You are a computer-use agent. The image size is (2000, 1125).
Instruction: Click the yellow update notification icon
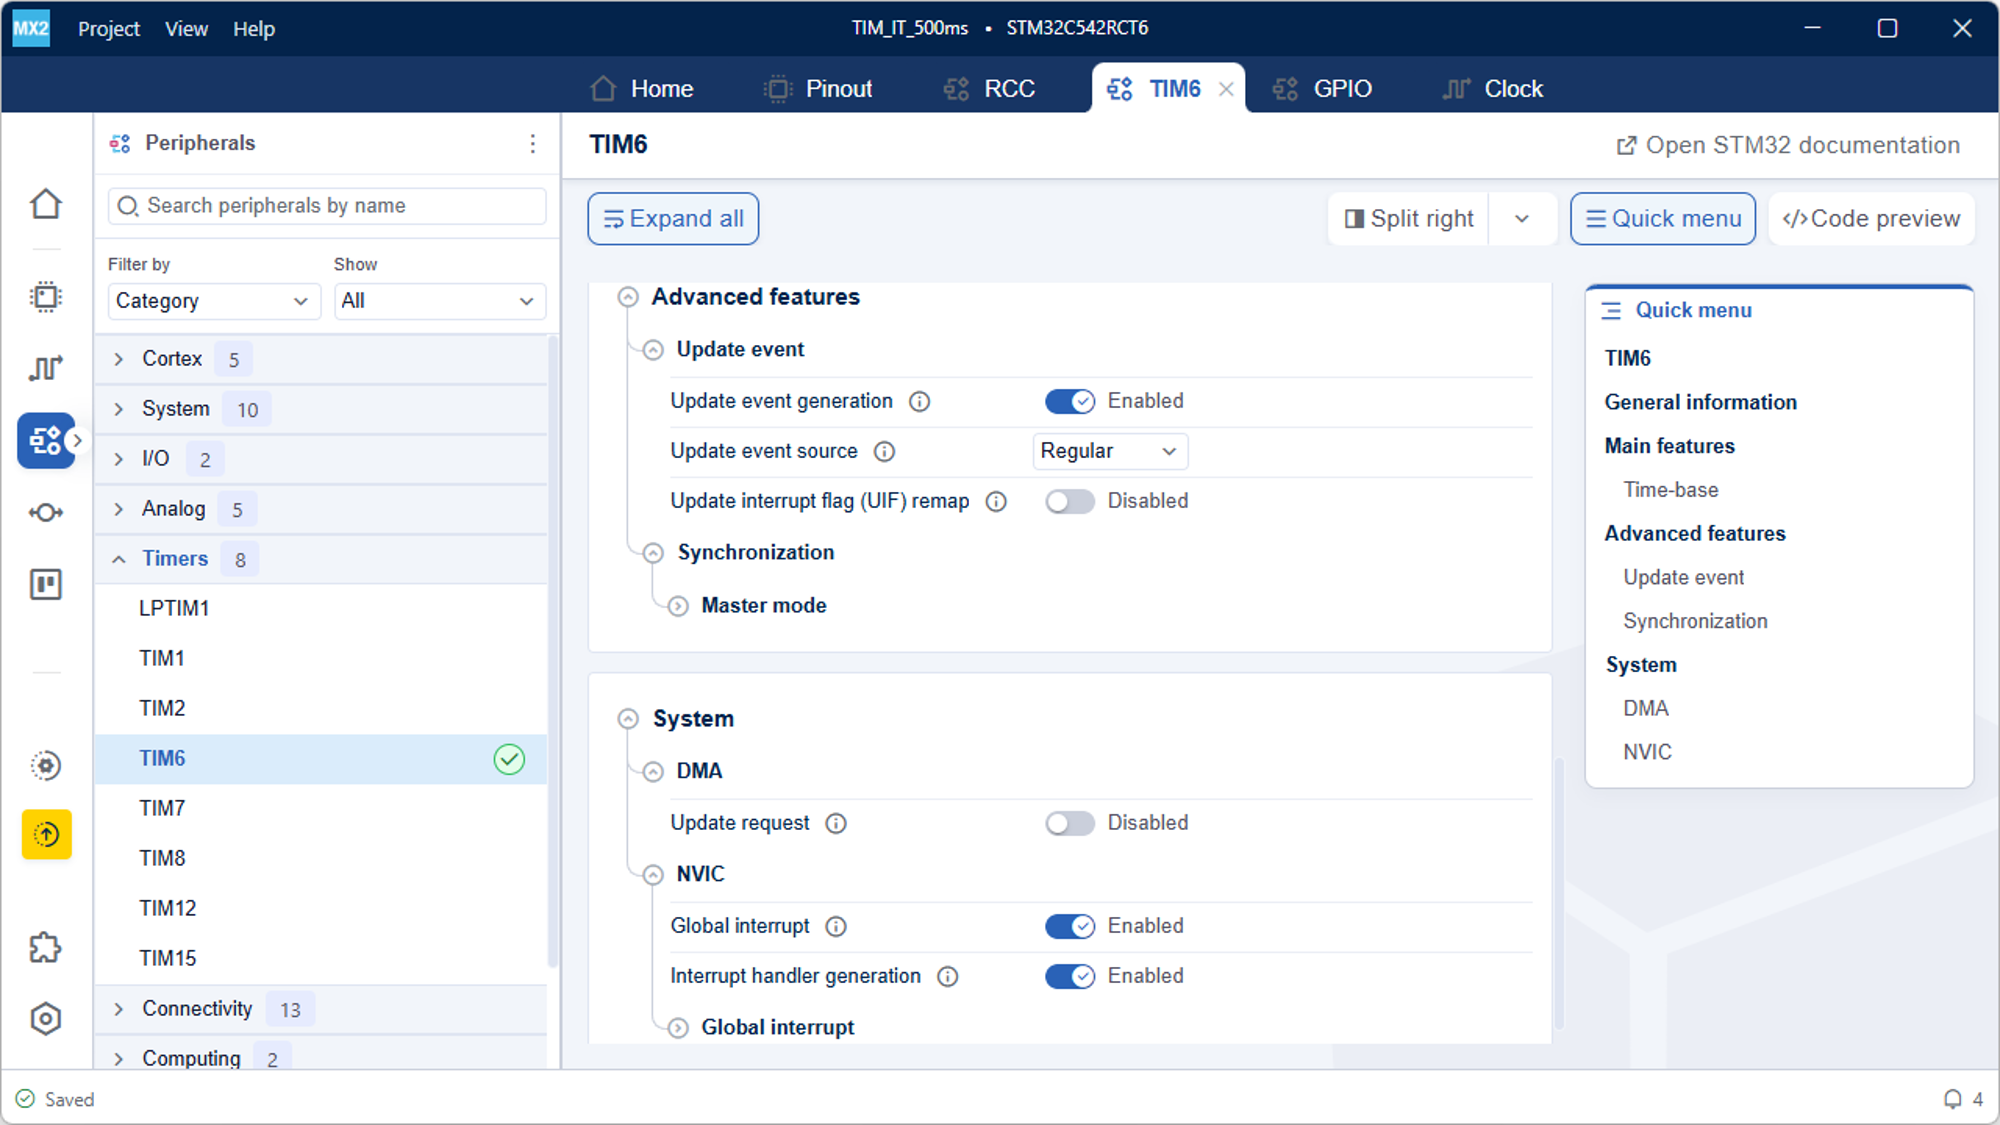pyautogui.click(x=46, y=834)
